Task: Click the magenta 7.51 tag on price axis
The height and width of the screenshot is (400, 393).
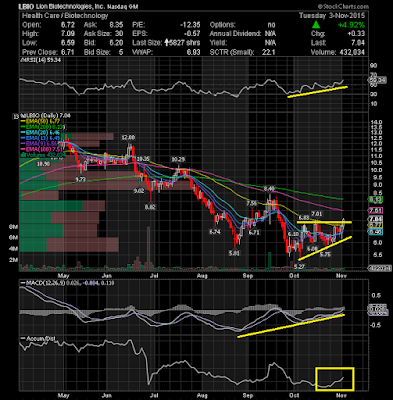Action: coord(376,211)
